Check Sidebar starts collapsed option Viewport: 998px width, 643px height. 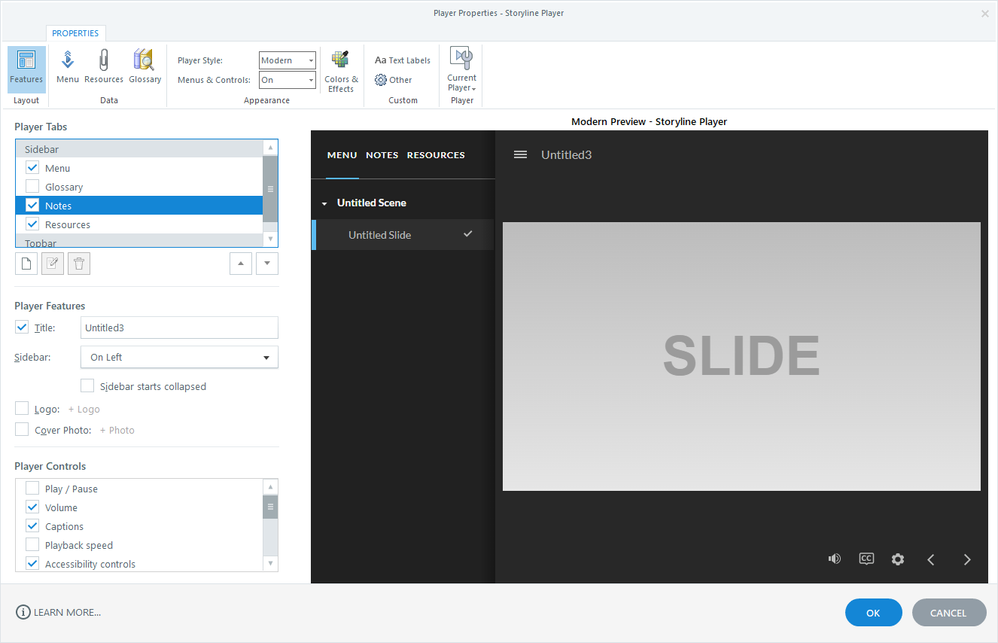[88, 386]
